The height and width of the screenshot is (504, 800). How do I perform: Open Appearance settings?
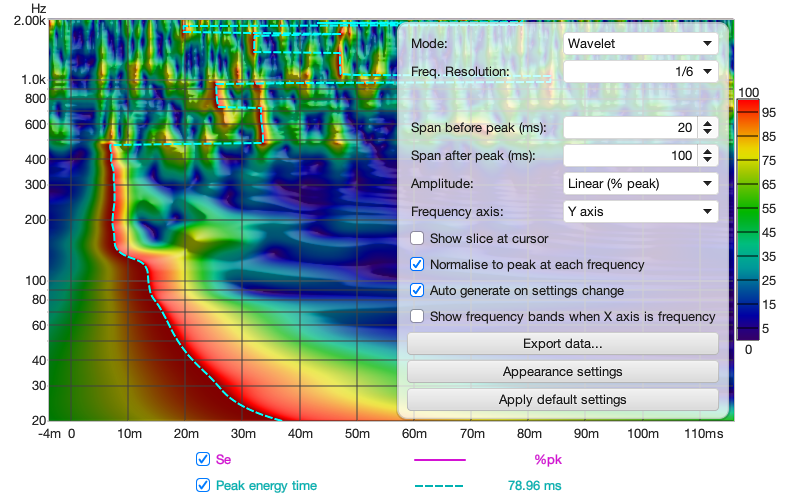click(563, 372)
